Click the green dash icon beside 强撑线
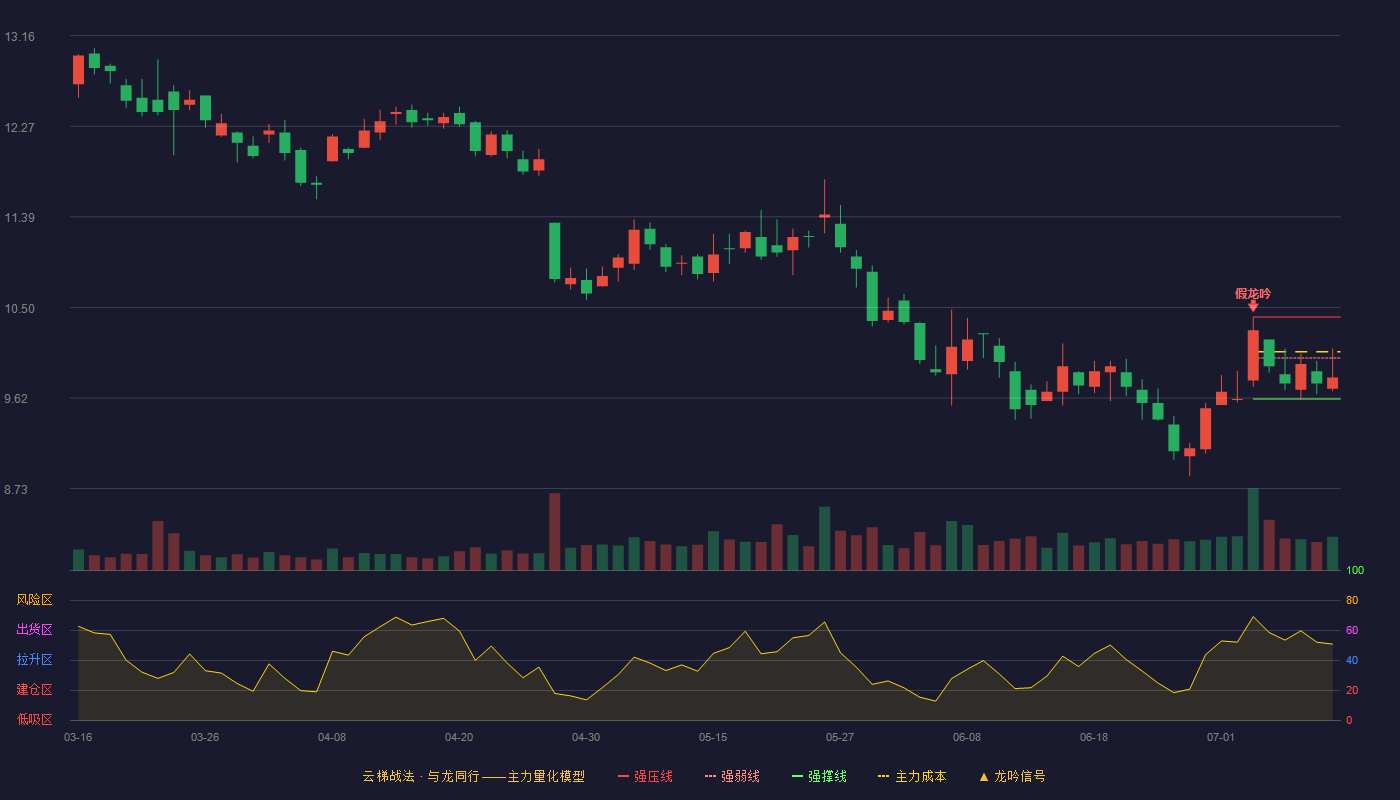 pos(798,776)
